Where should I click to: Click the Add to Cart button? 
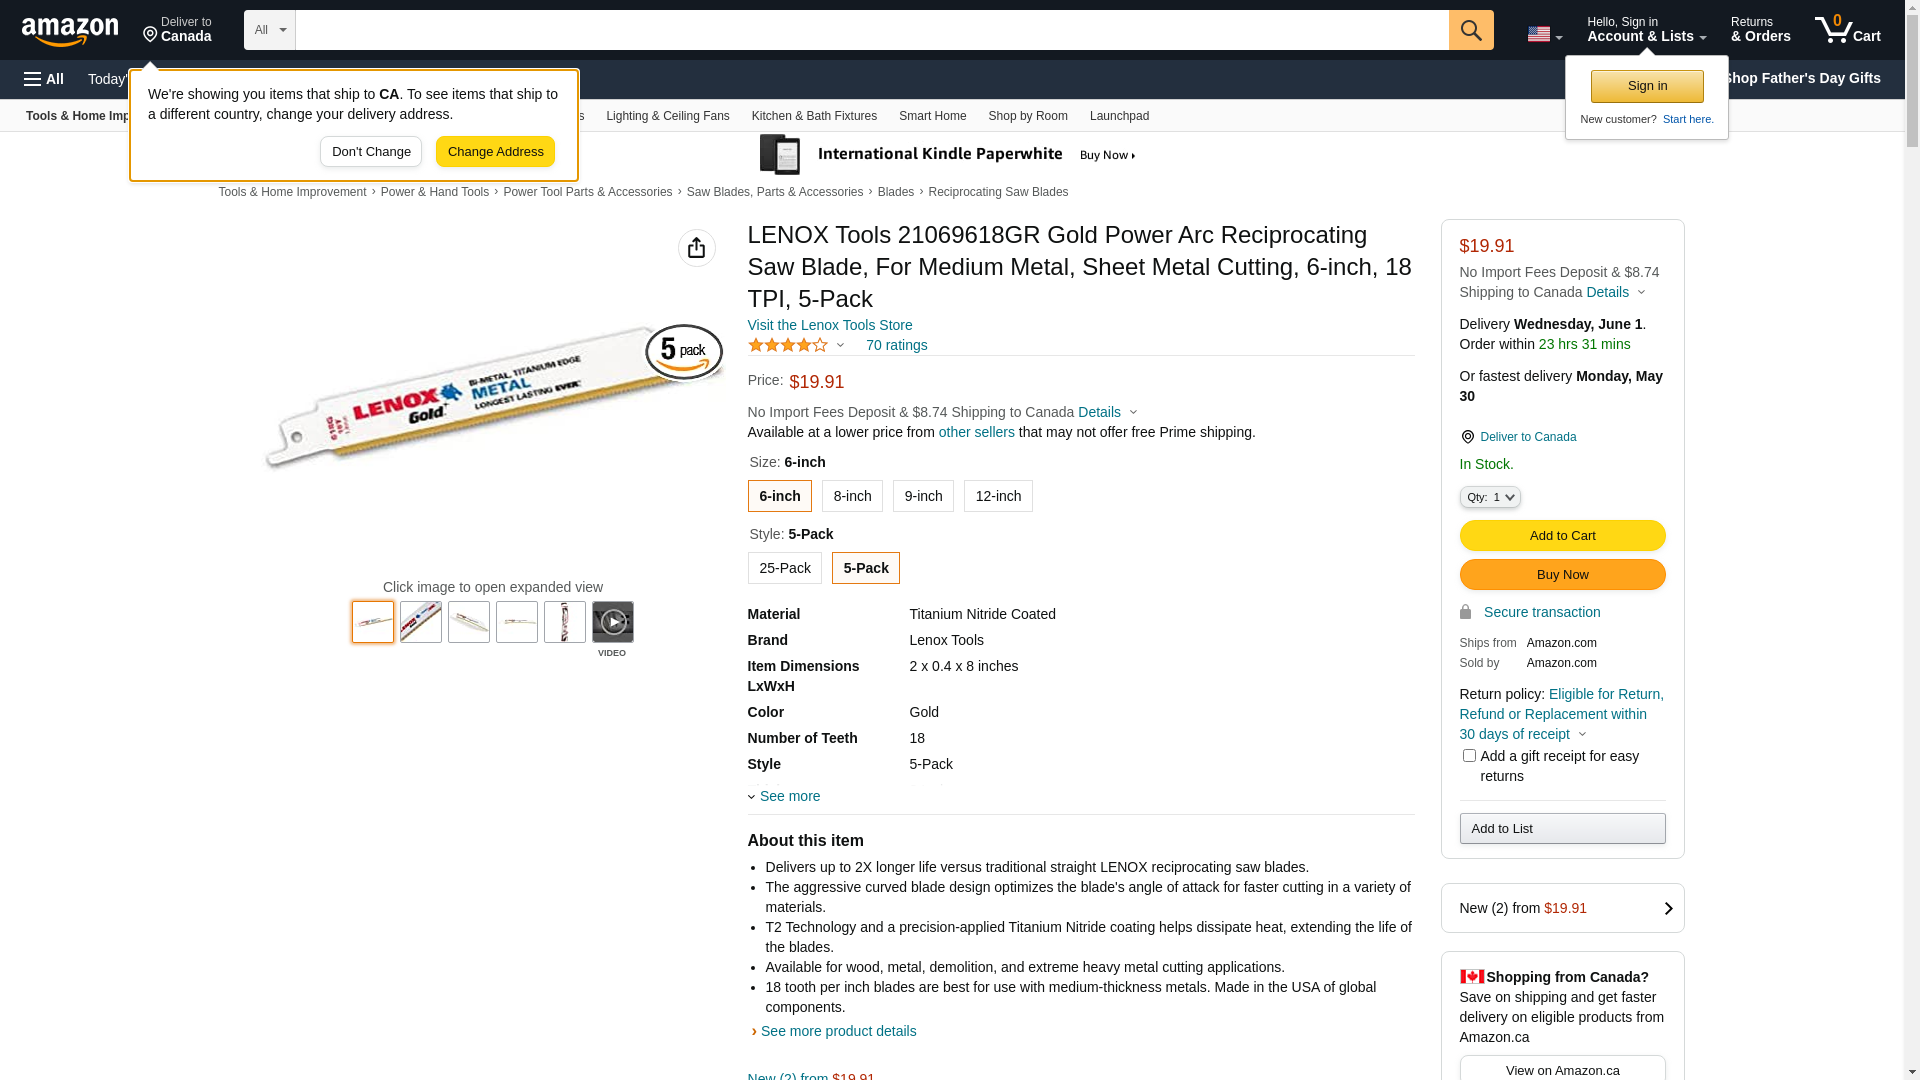[x=1562, y=536]
